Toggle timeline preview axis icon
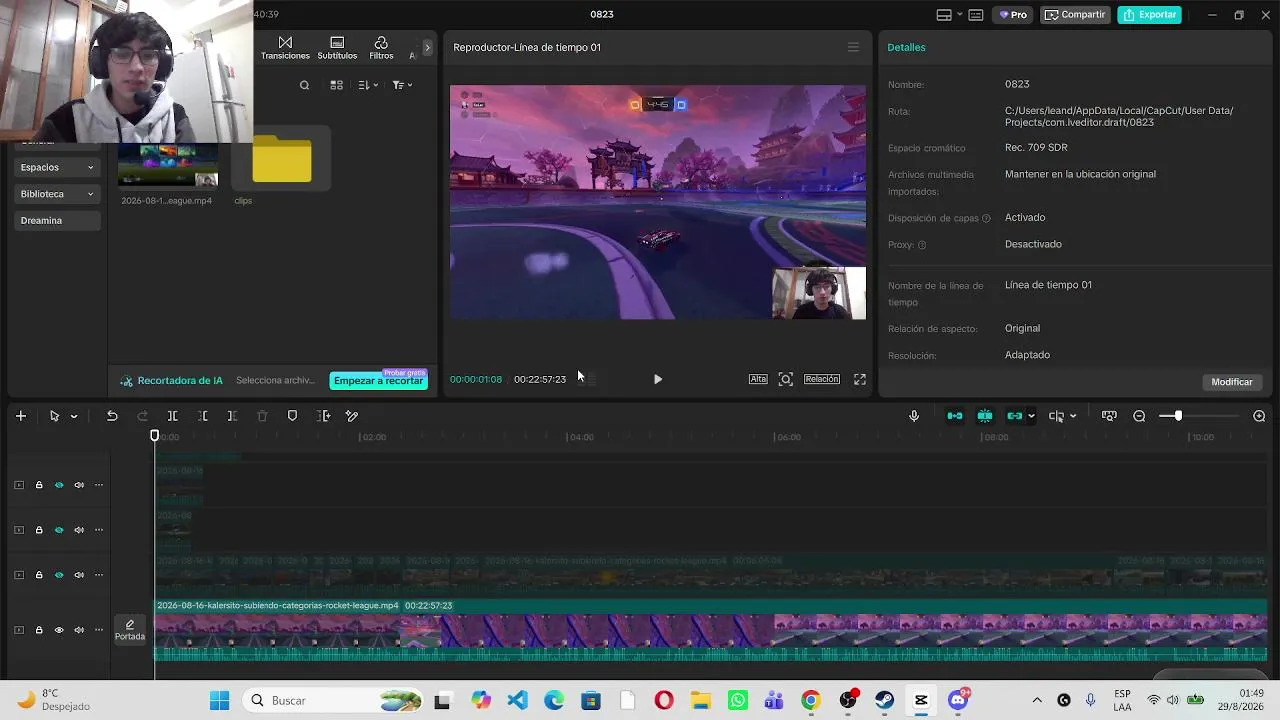The width and height of the screenshot is (1280, 720). pos(1056,416)
